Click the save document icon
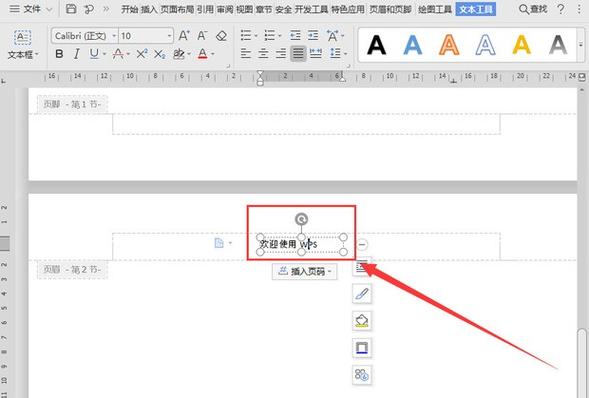The height and width of the screenshot is (398, 589). (x=71, y=9)
